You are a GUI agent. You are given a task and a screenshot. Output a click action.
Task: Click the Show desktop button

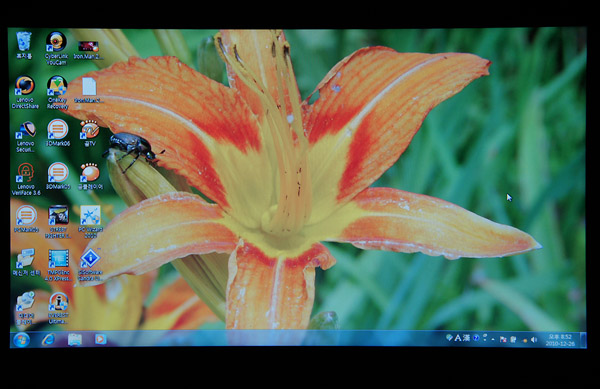tap(583, 340)
